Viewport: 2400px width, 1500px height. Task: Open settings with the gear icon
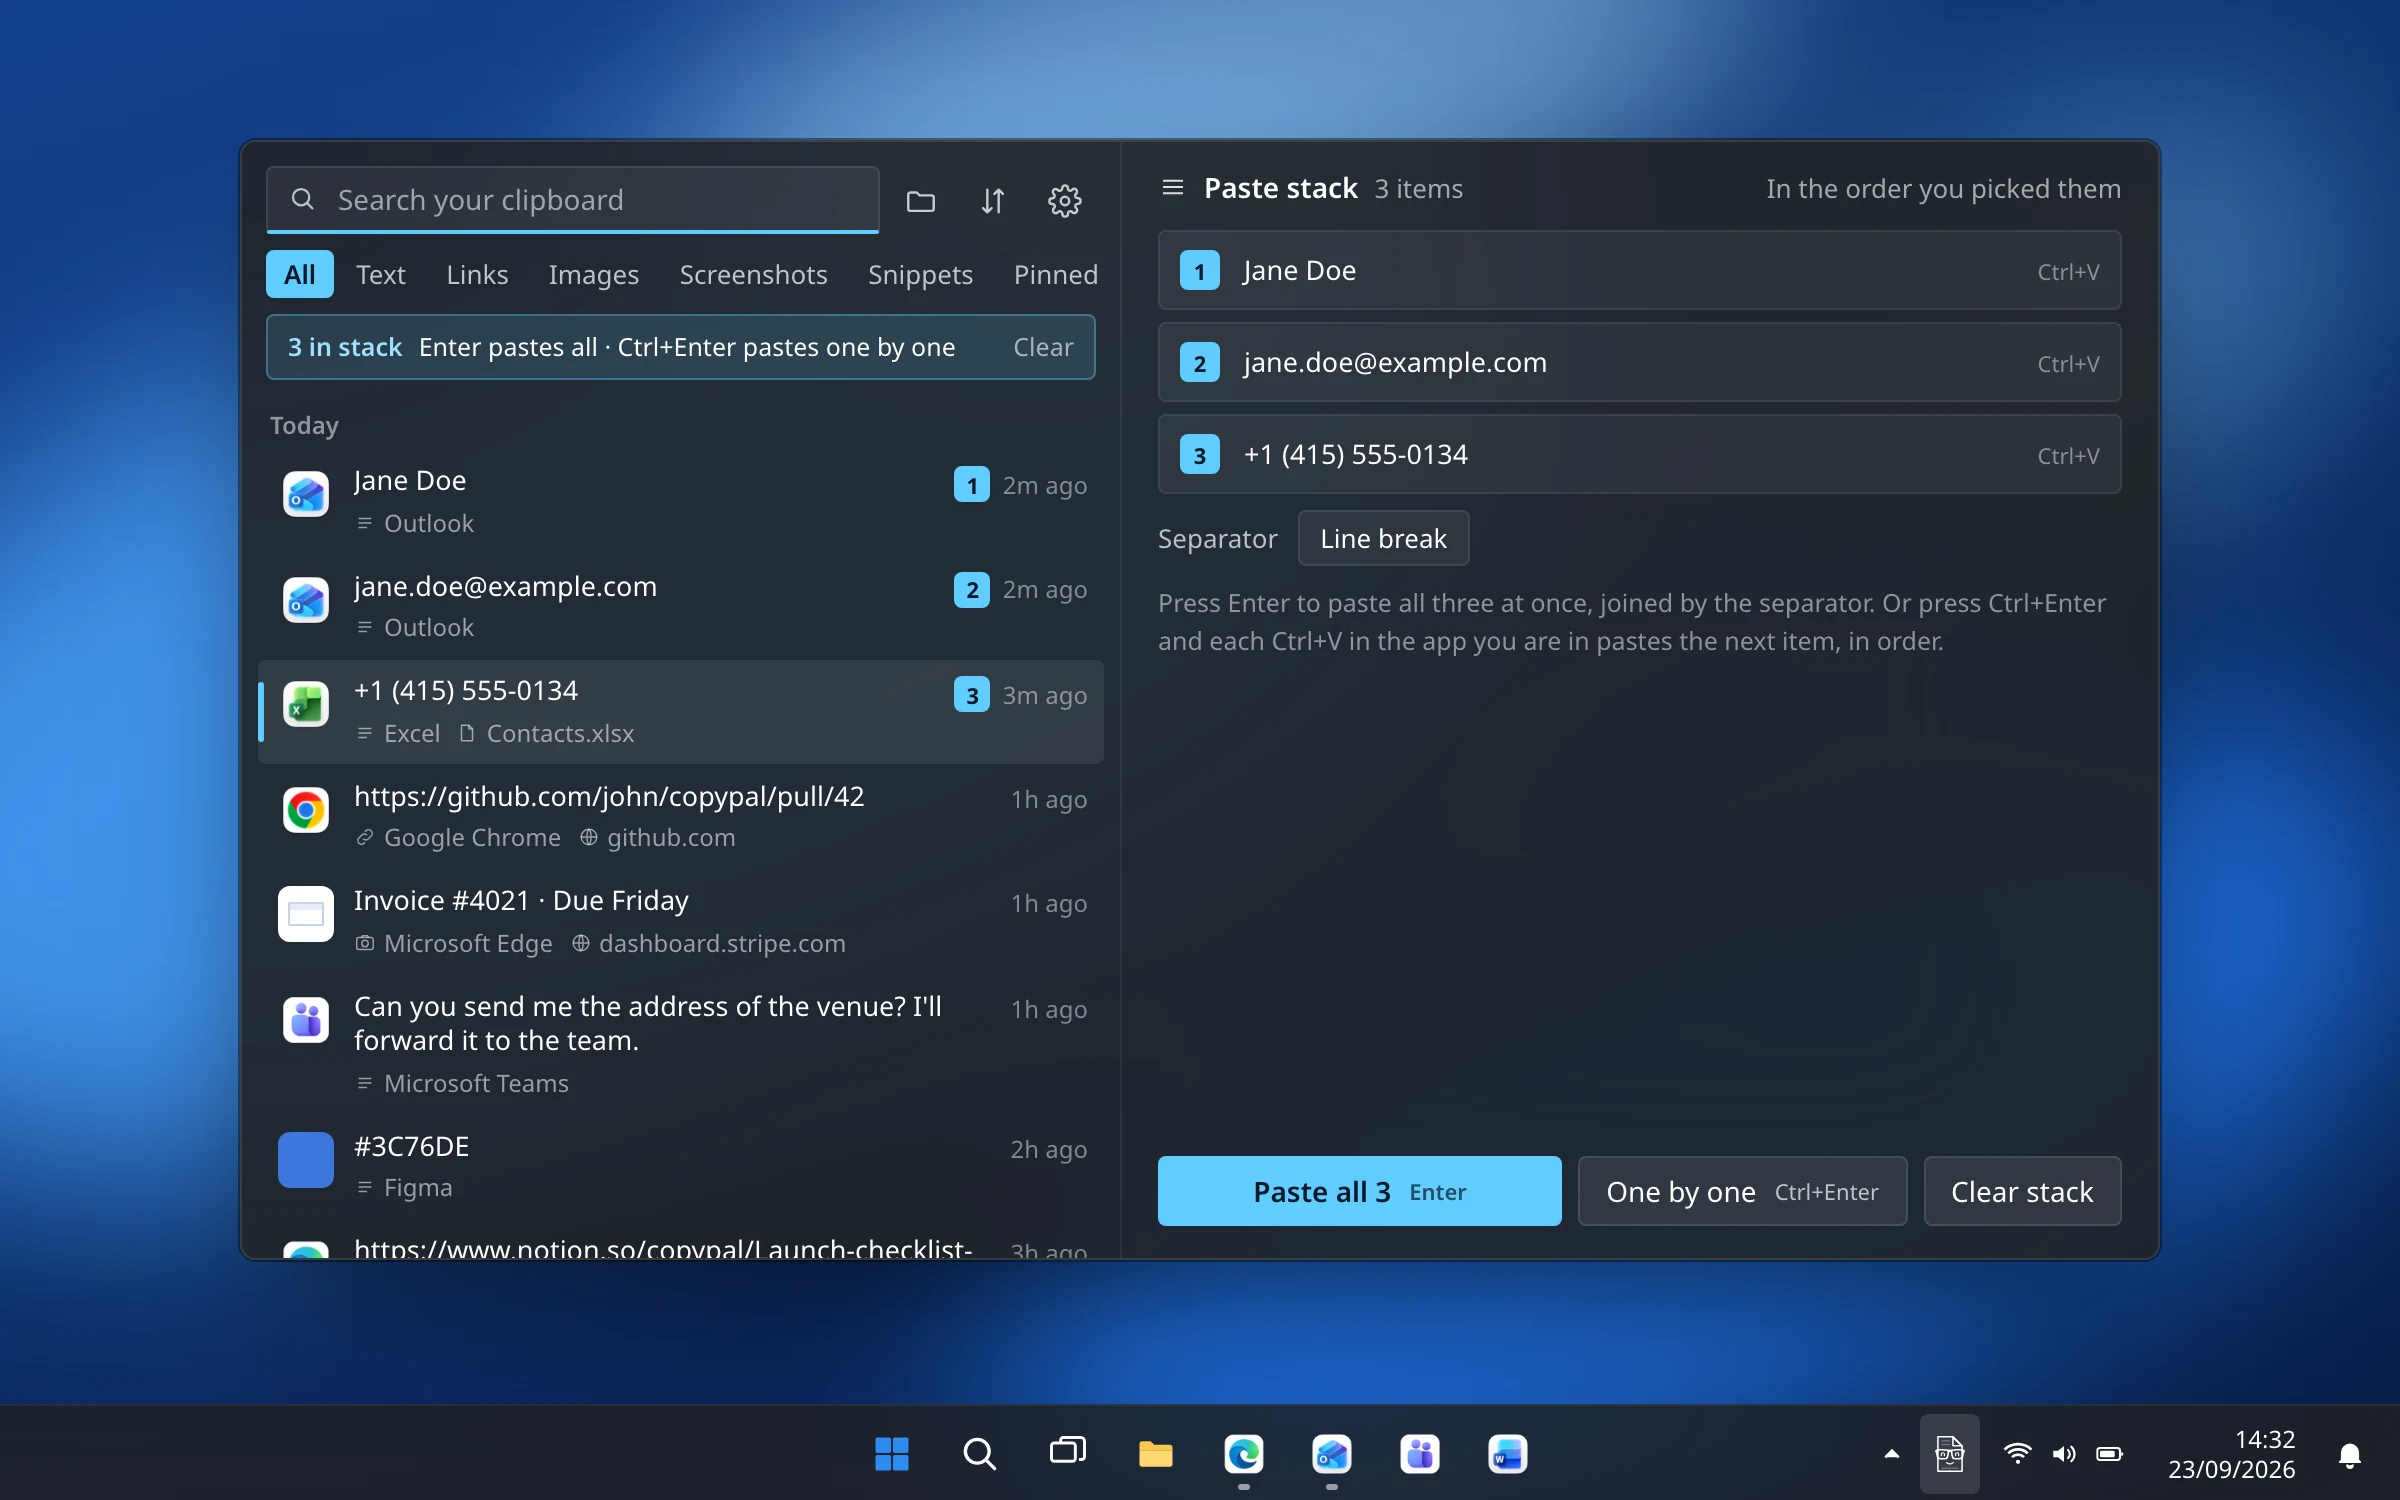1064,201
